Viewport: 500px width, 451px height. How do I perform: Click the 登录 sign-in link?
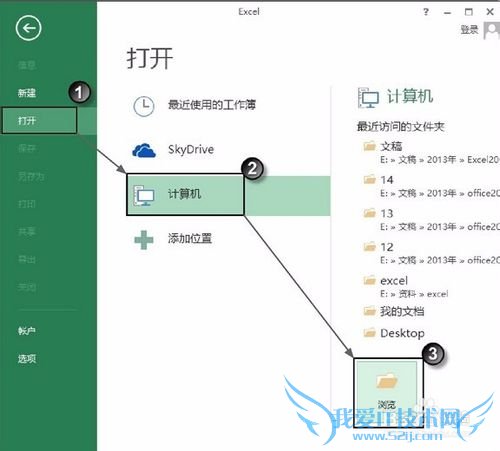pos(469,30)
